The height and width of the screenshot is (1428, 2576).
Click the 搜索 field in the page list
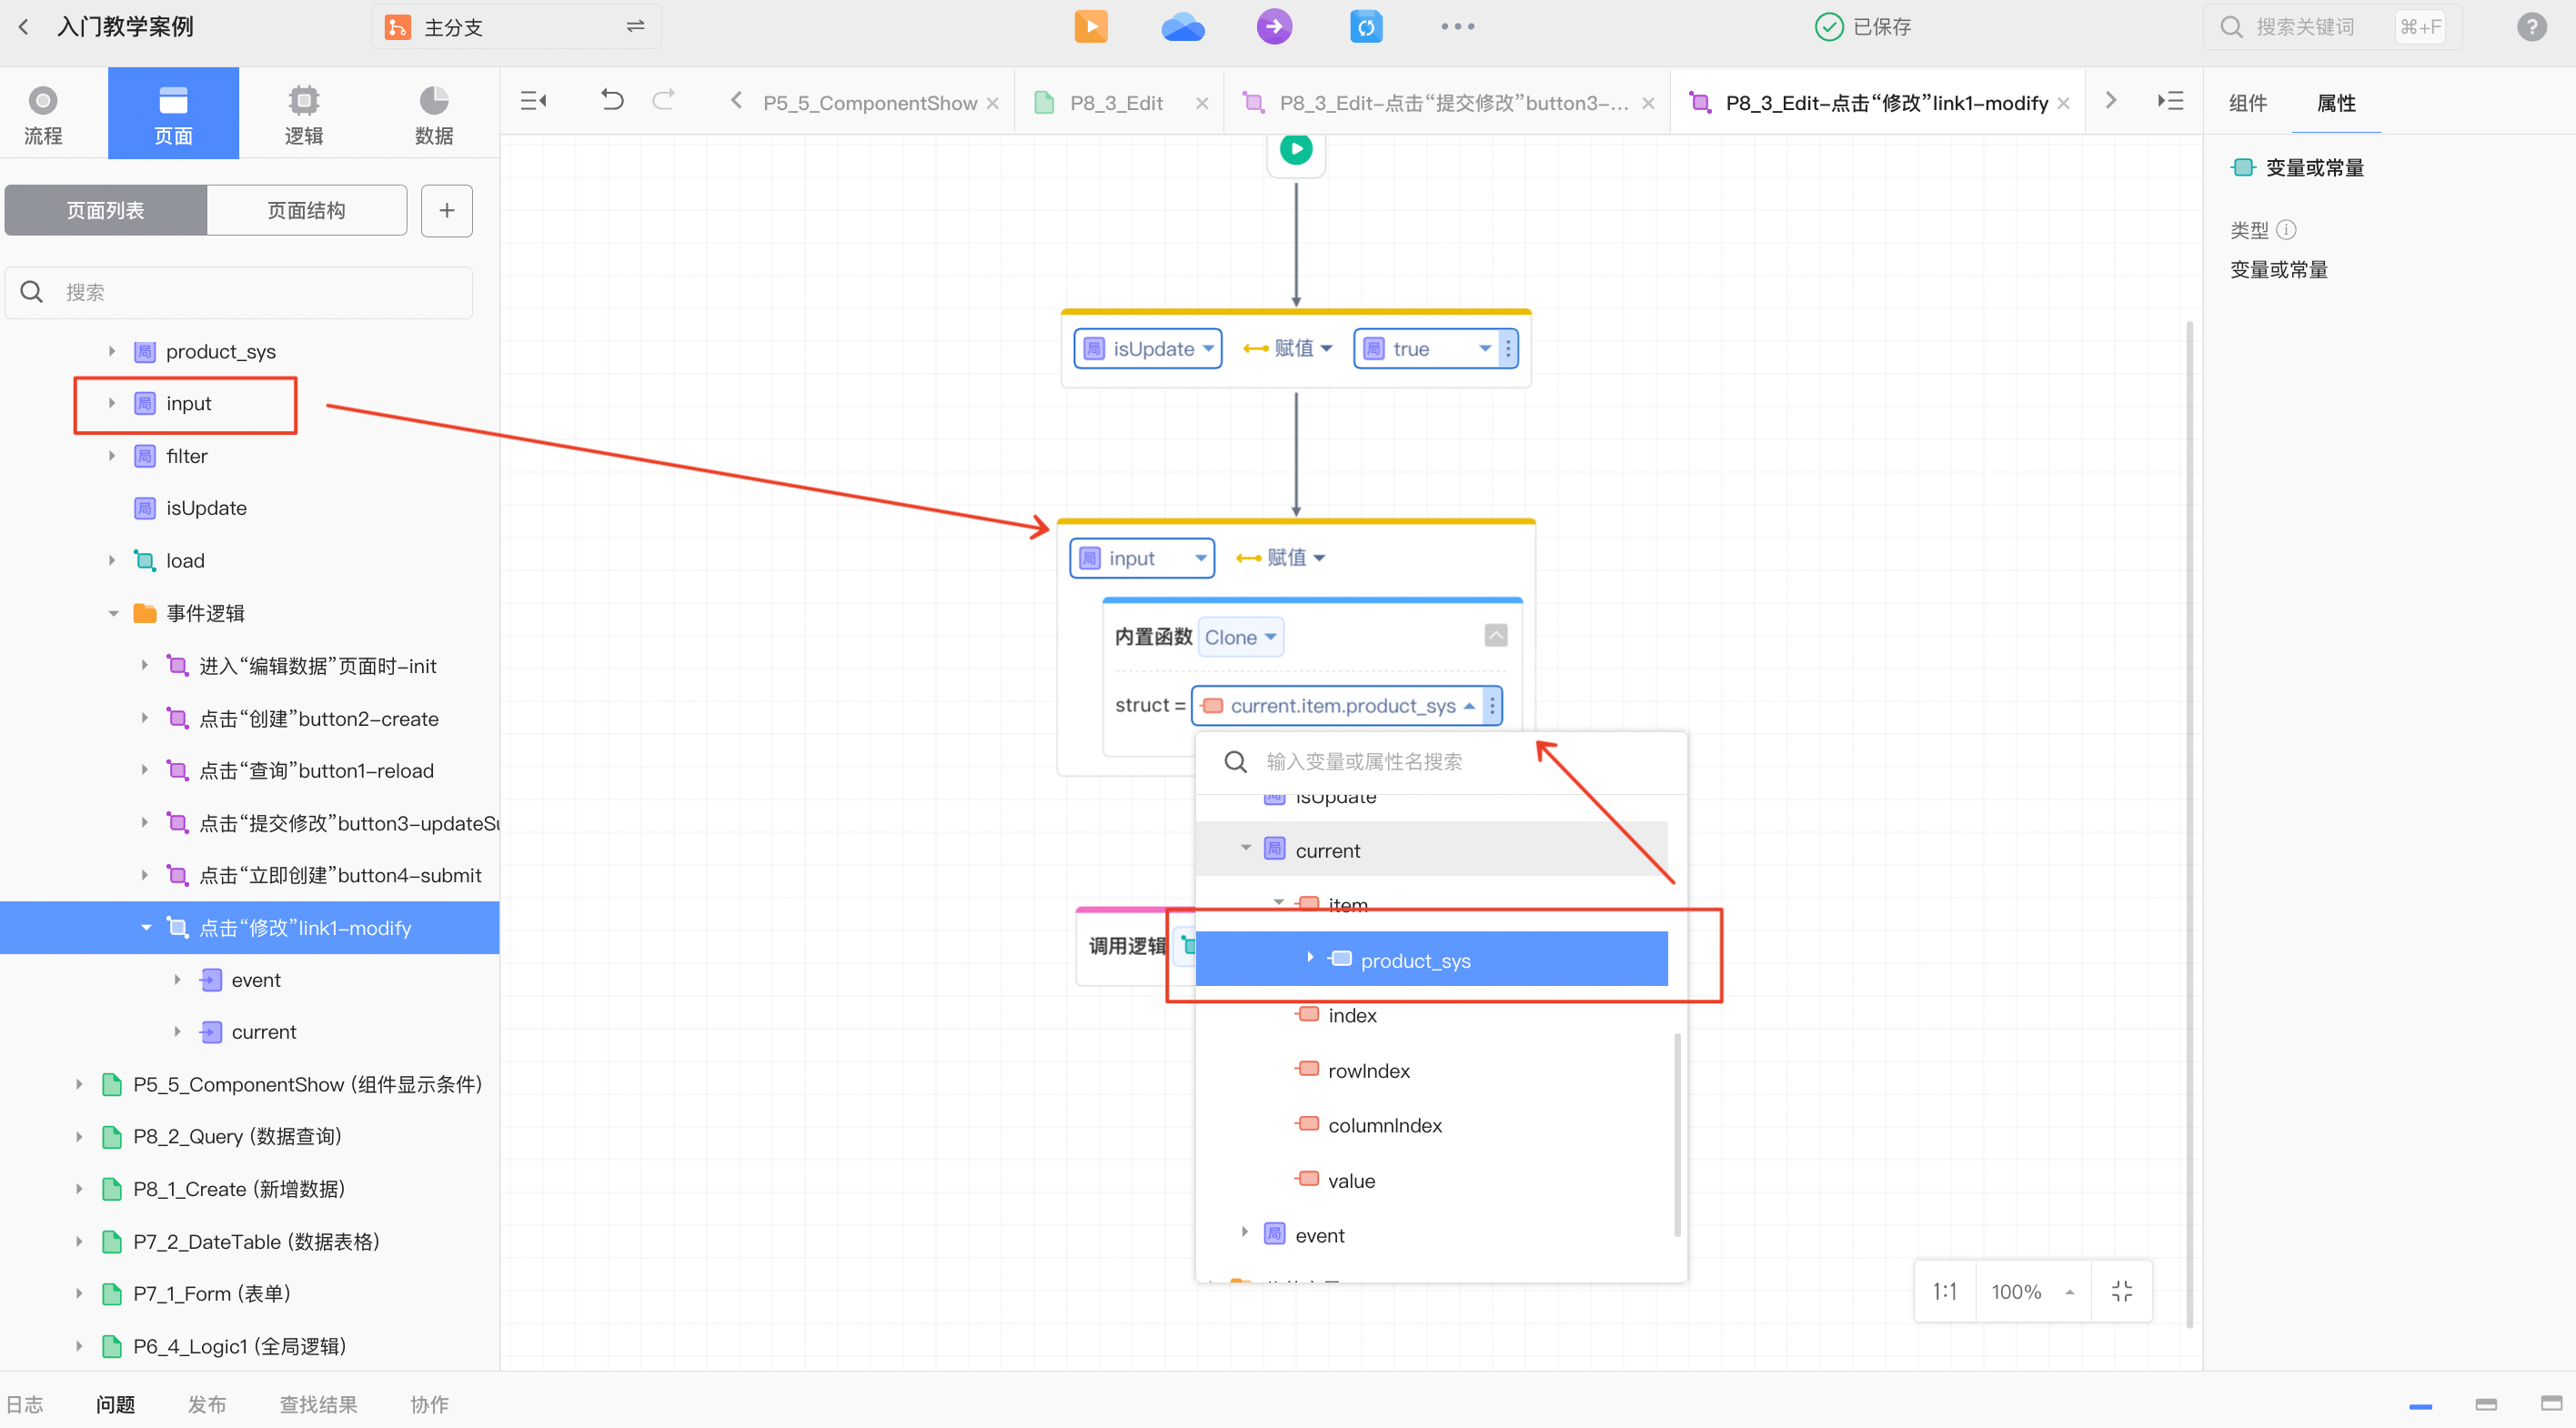tap(239, 292)
